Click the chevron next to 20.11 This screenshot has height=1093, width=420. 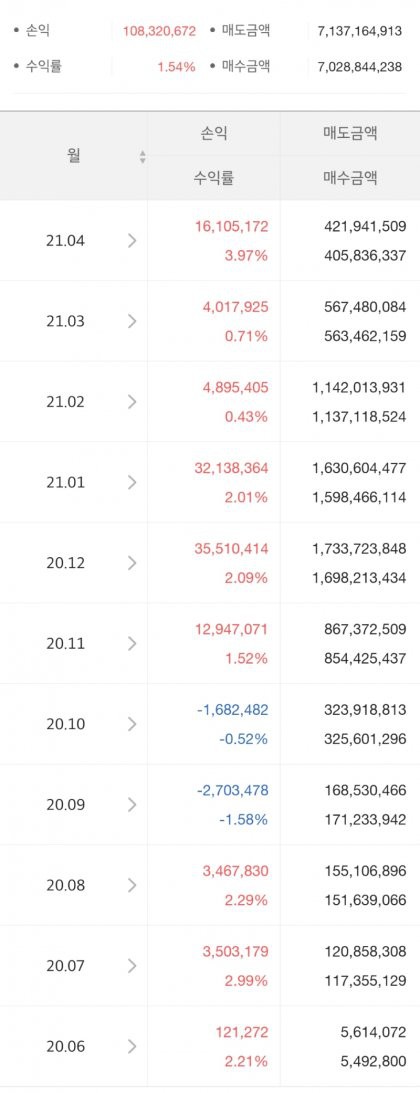click(x=132, y=643)
